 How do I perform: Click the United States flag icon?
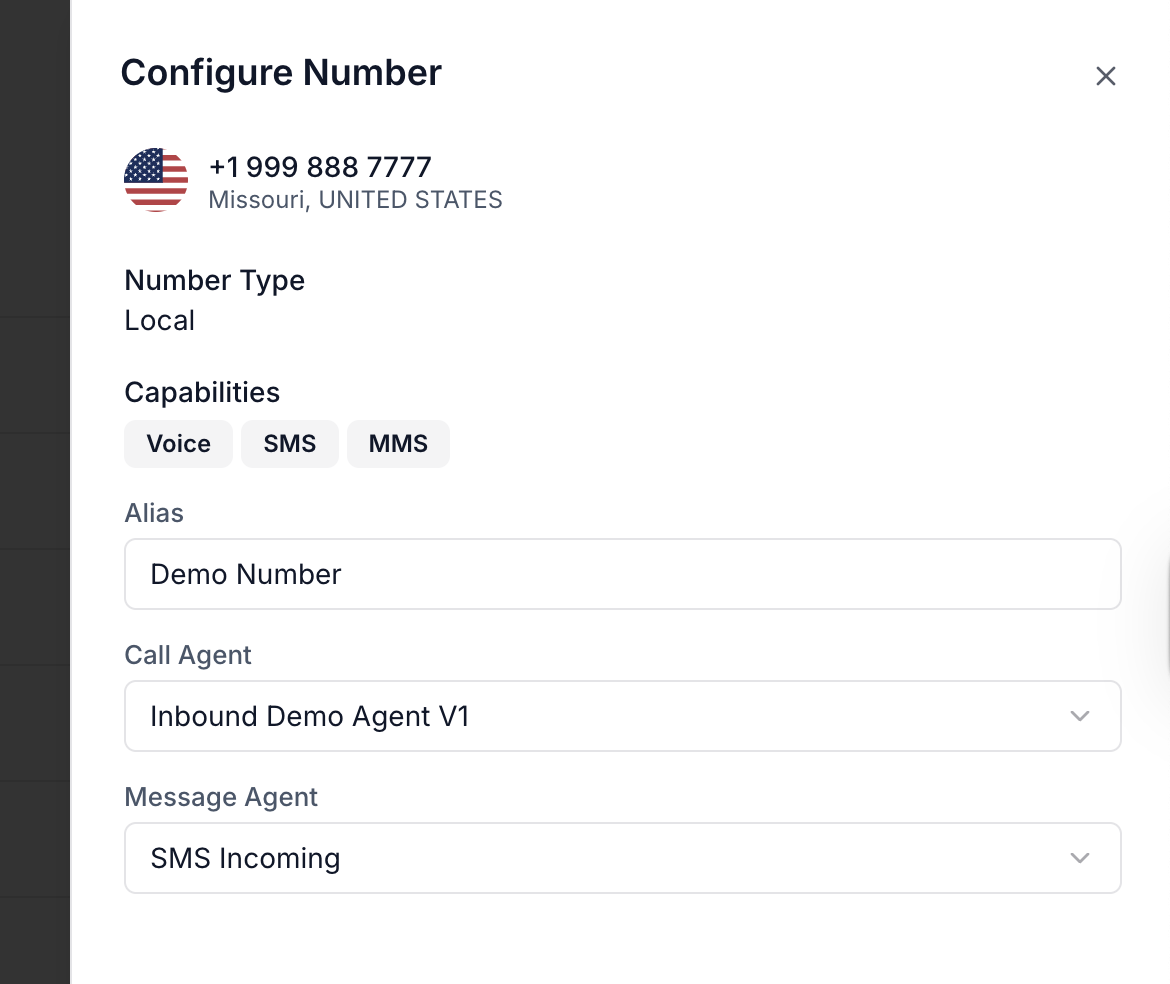coord(156,180)
